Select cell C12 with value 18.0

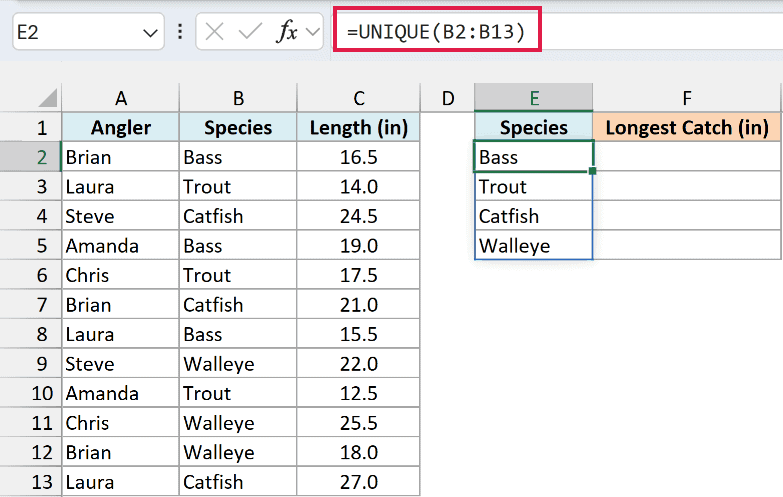click(x=359, y=453)
